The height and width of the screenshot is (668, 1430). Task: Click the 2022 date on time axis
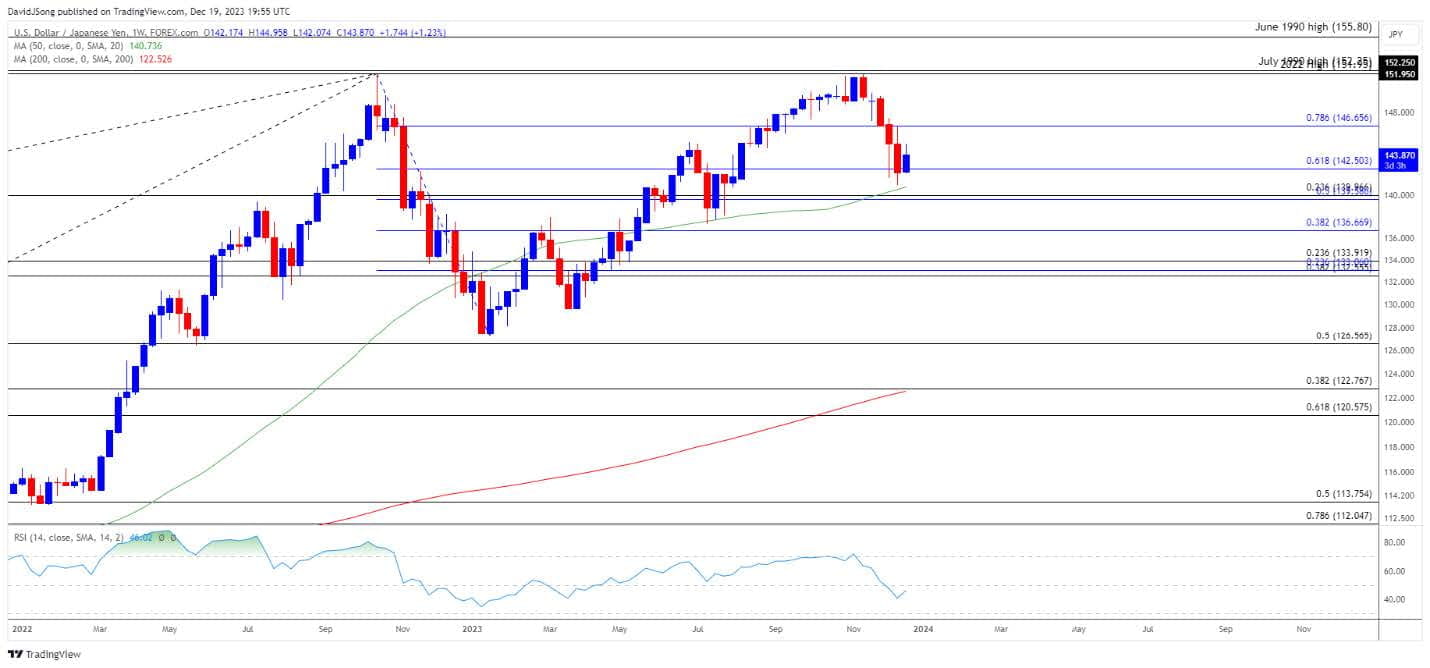(20, 632)
